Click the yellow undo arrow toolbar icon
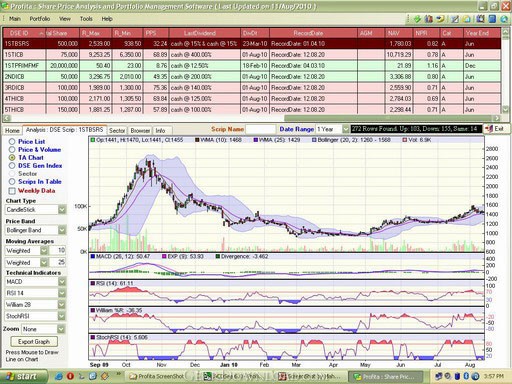The width and height of the screenshot is (512, 384). [x=440, y=19]
